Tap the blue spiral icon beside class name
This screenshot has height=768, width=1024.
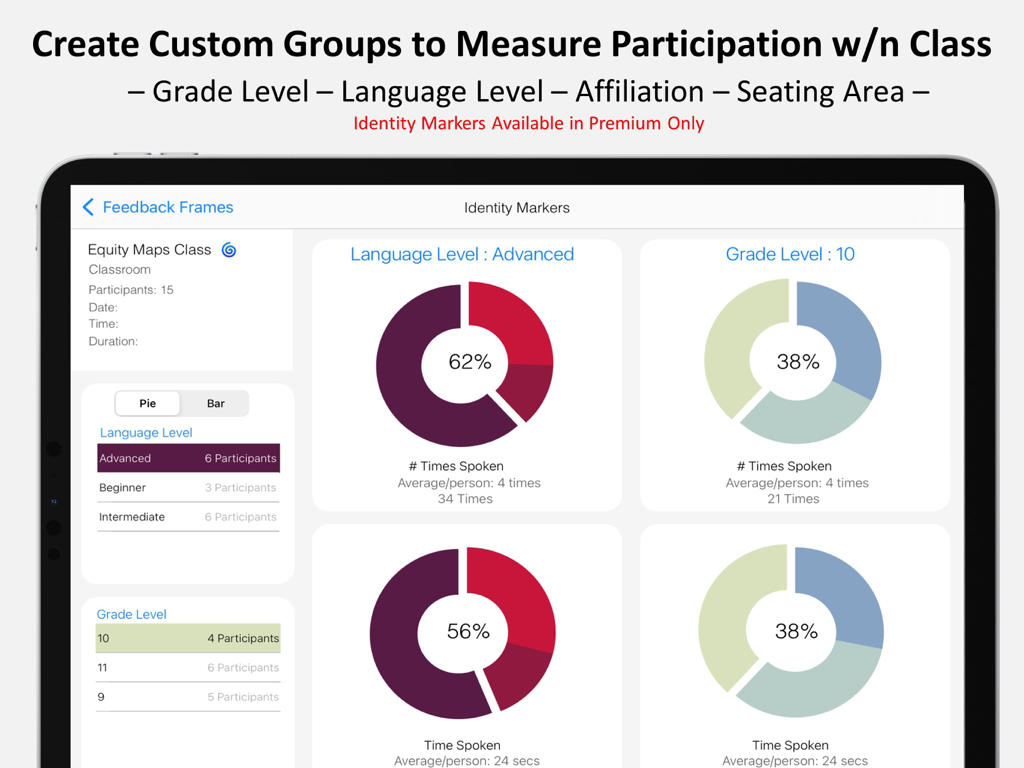click(x=229, y=250)
